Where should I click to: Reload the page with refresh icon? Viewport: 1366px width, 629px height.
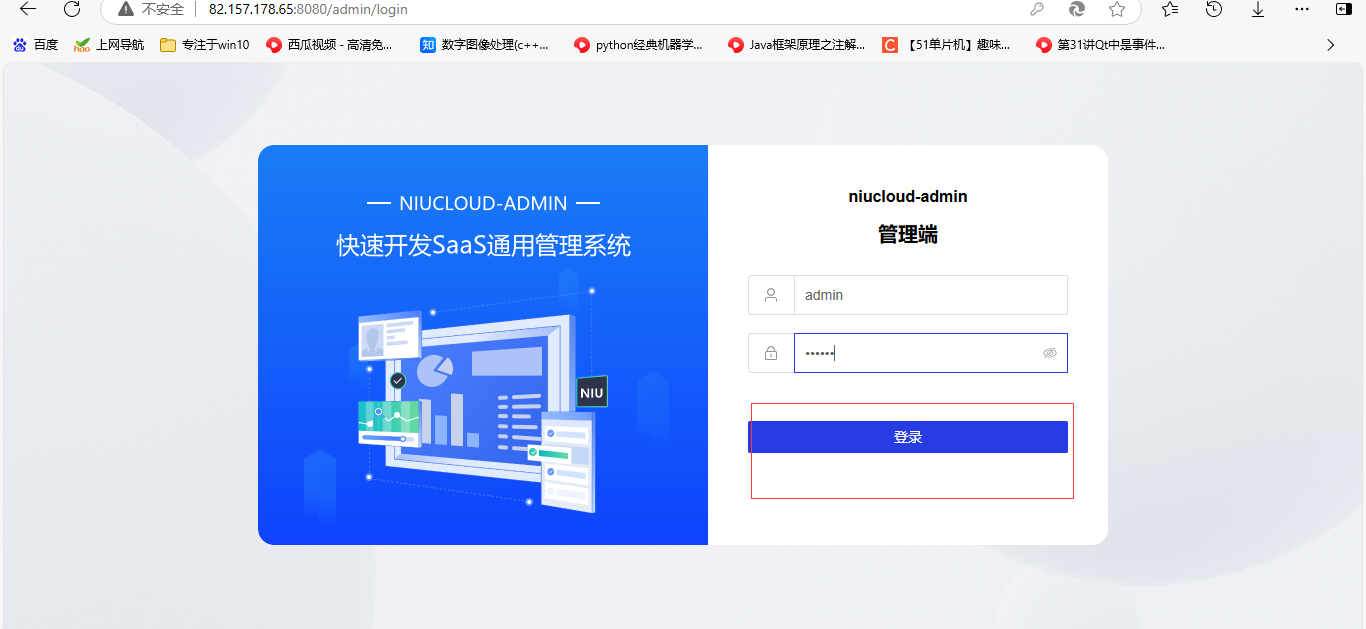click(72, 9)
